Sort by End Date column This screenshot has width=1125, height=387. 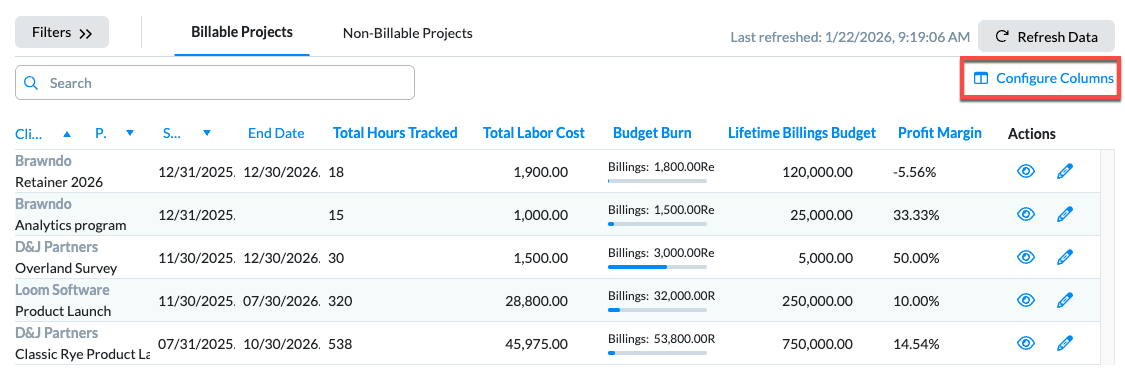[276, 134]
